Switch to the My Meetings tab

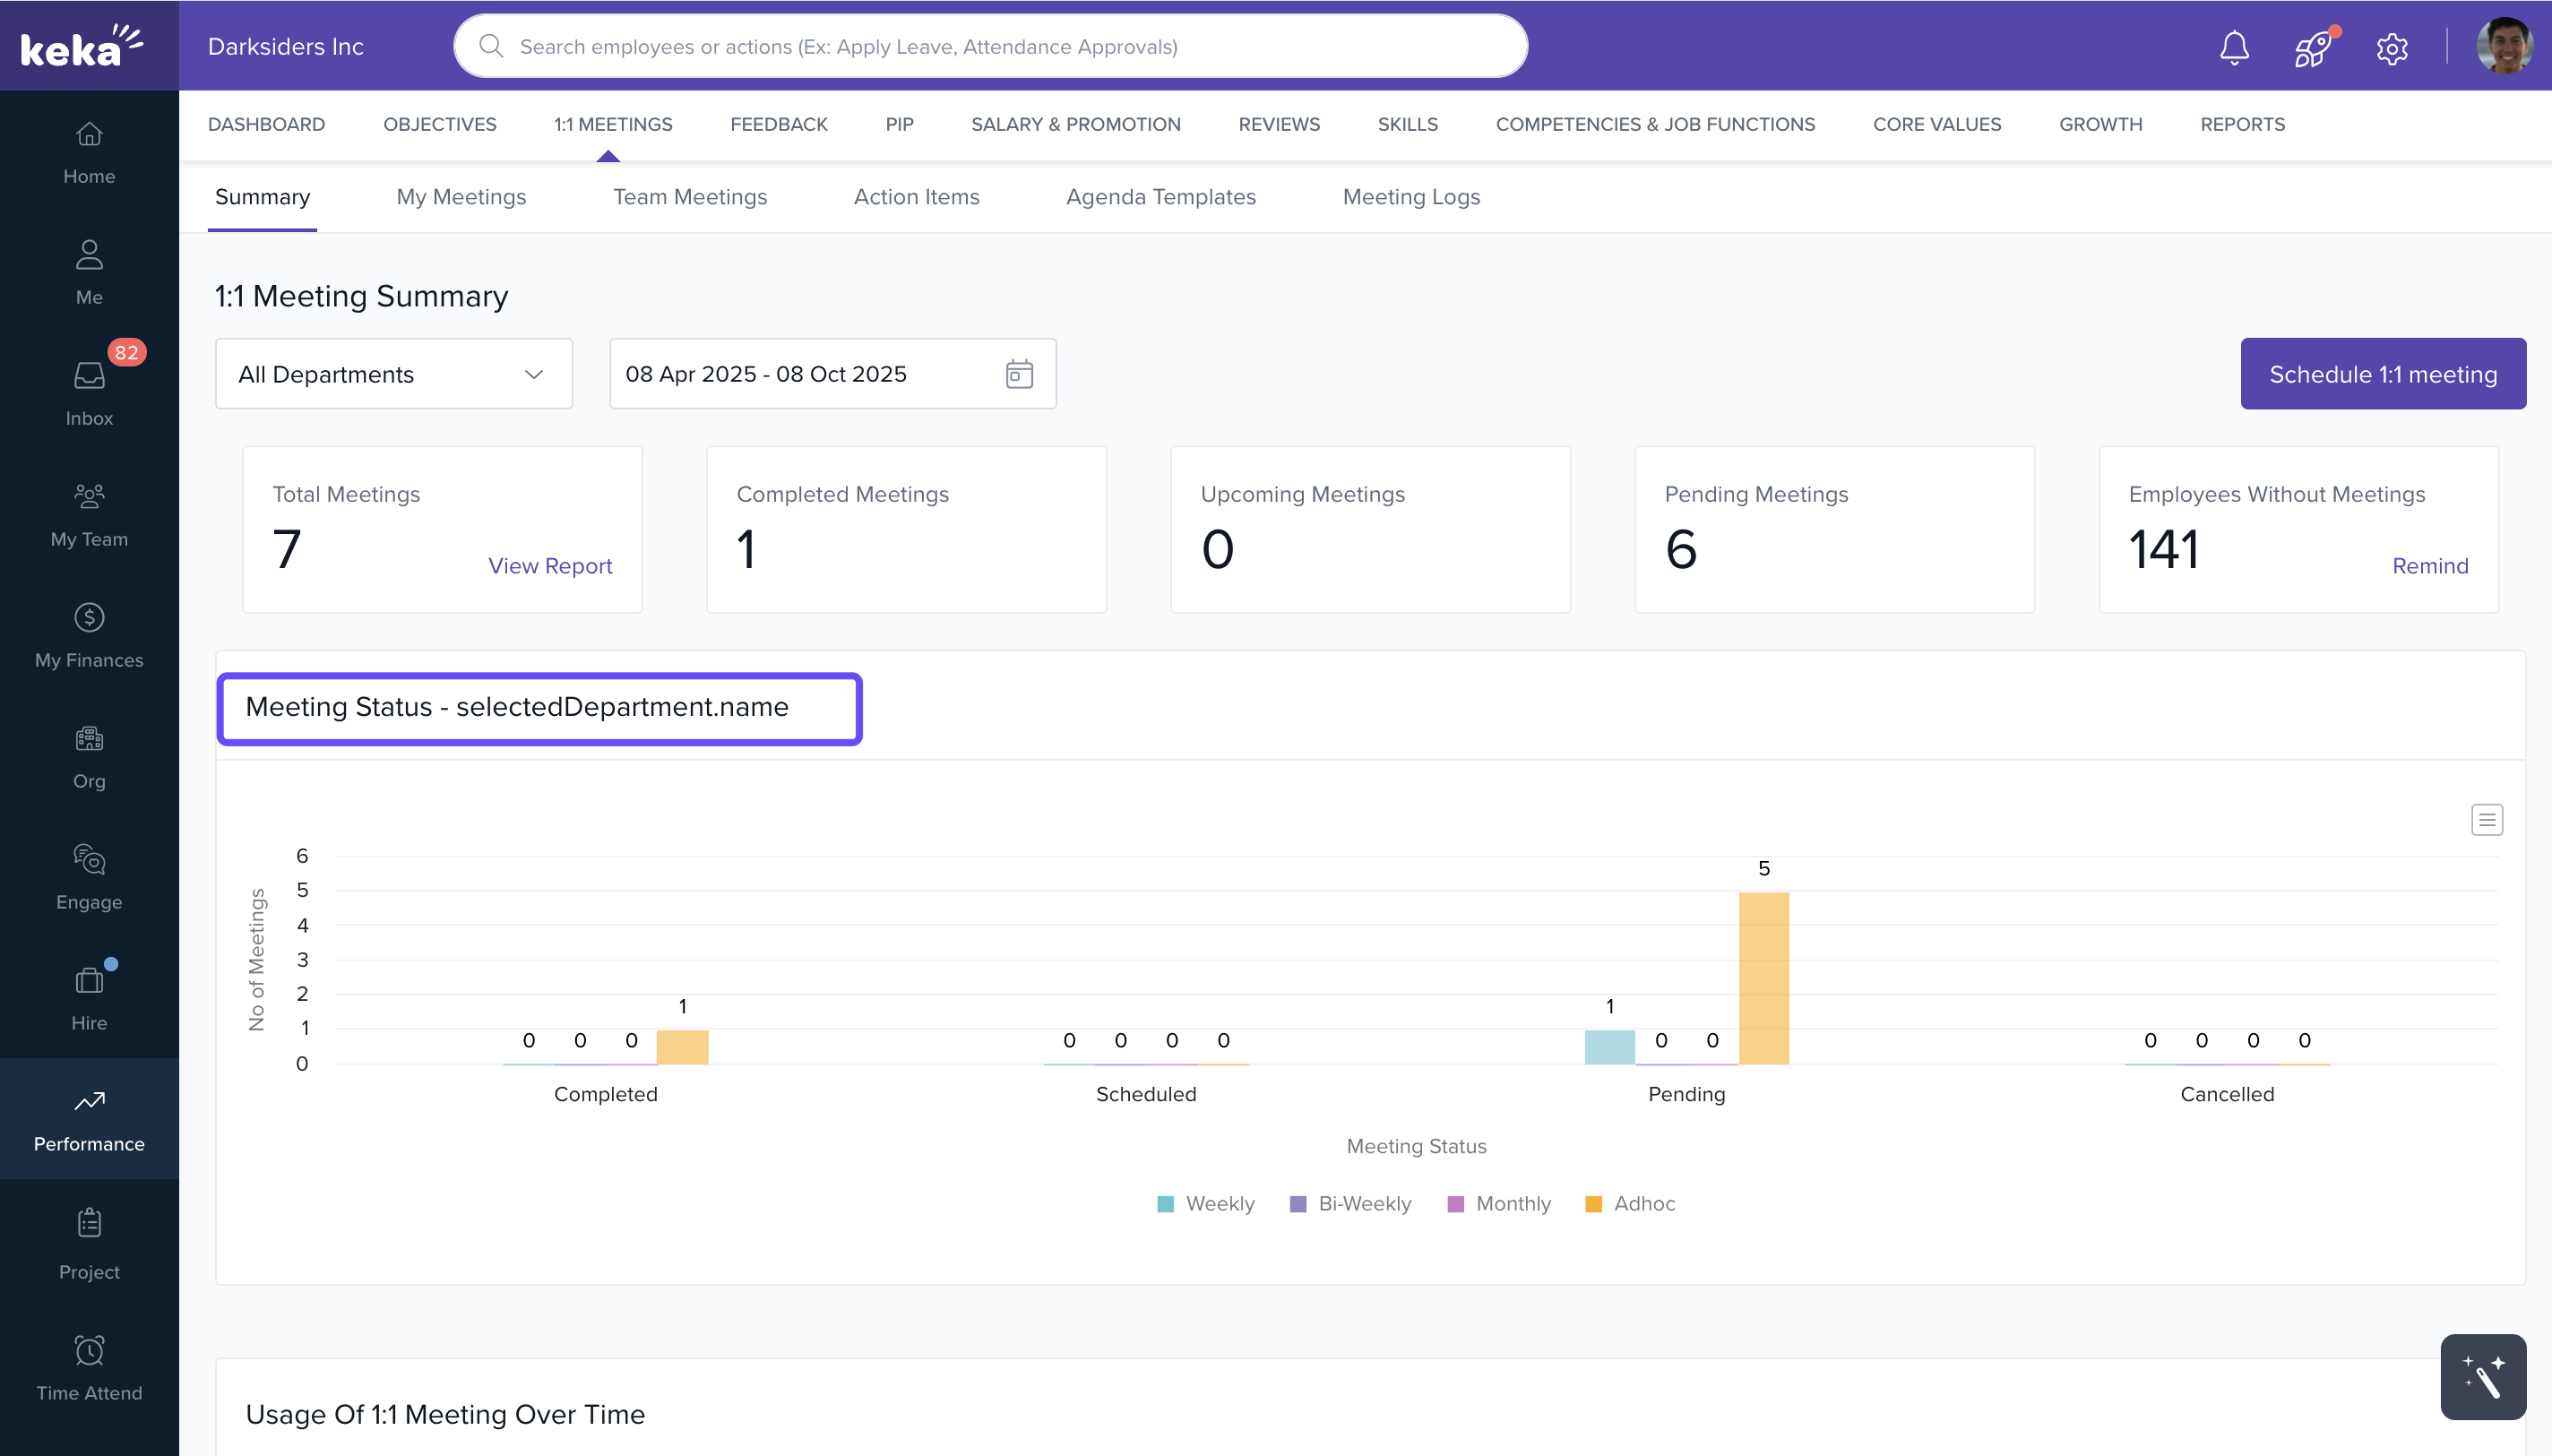coord(461,197)
